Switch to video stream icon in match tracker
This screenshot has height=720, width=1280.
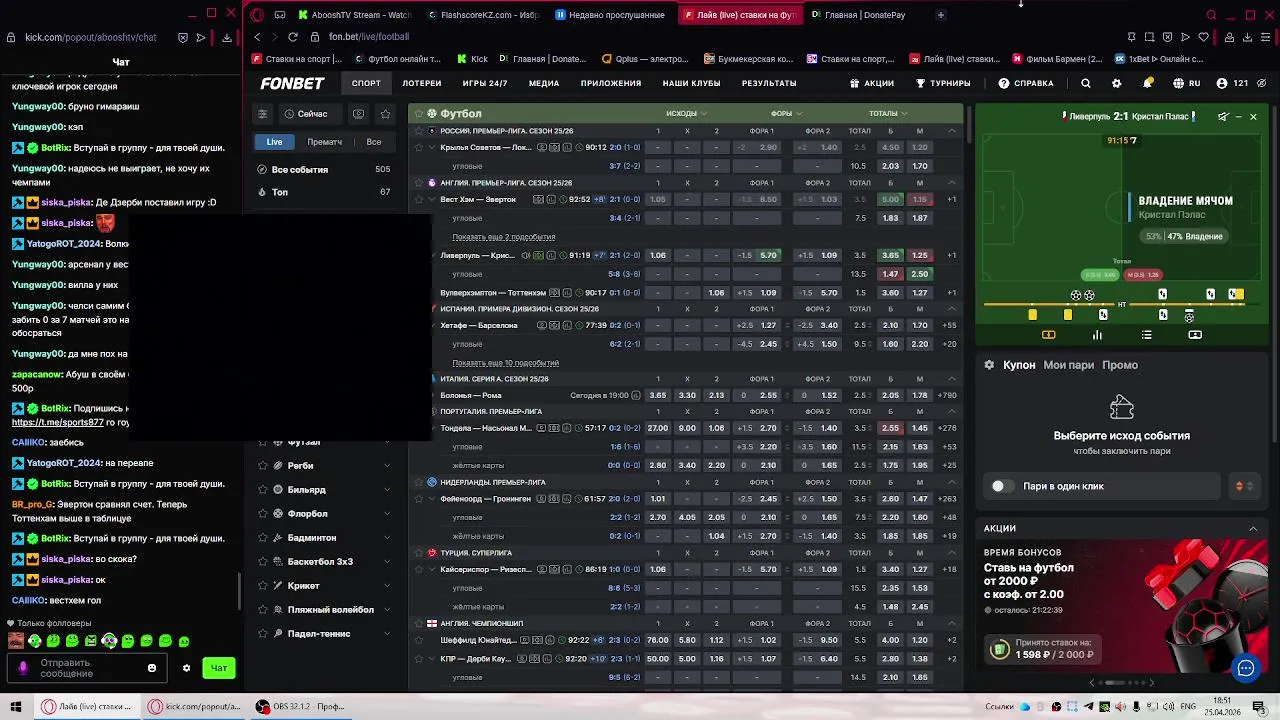(1195, 335)
